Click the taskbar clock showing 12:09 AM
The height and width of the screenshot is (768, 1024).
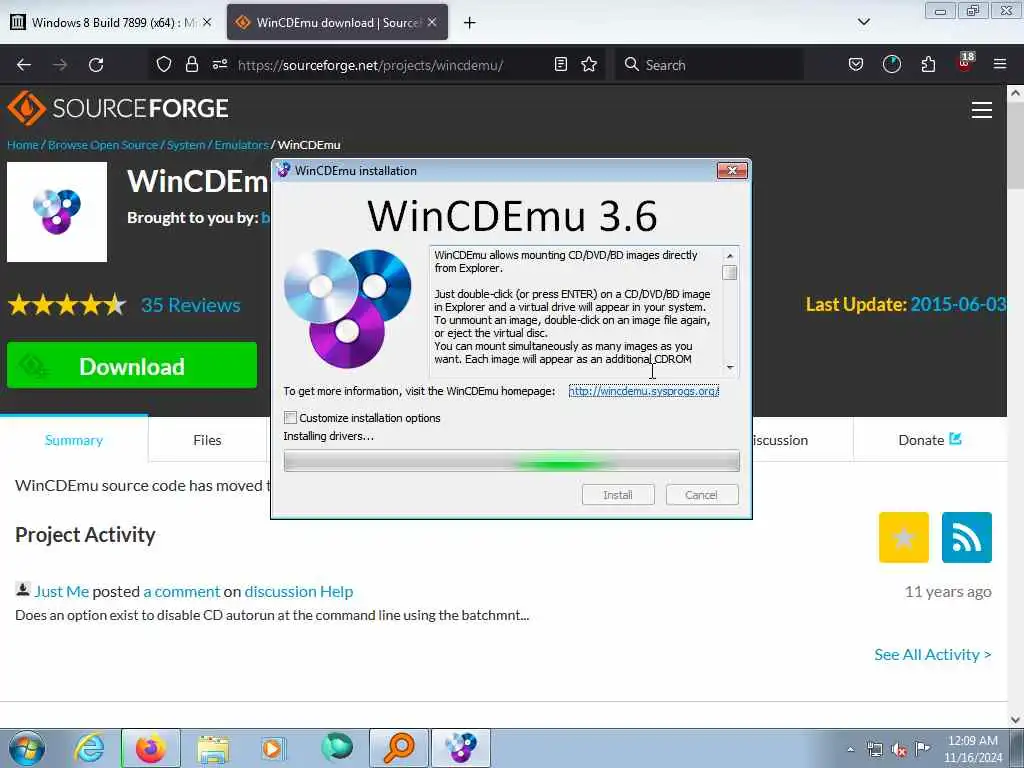972,748
